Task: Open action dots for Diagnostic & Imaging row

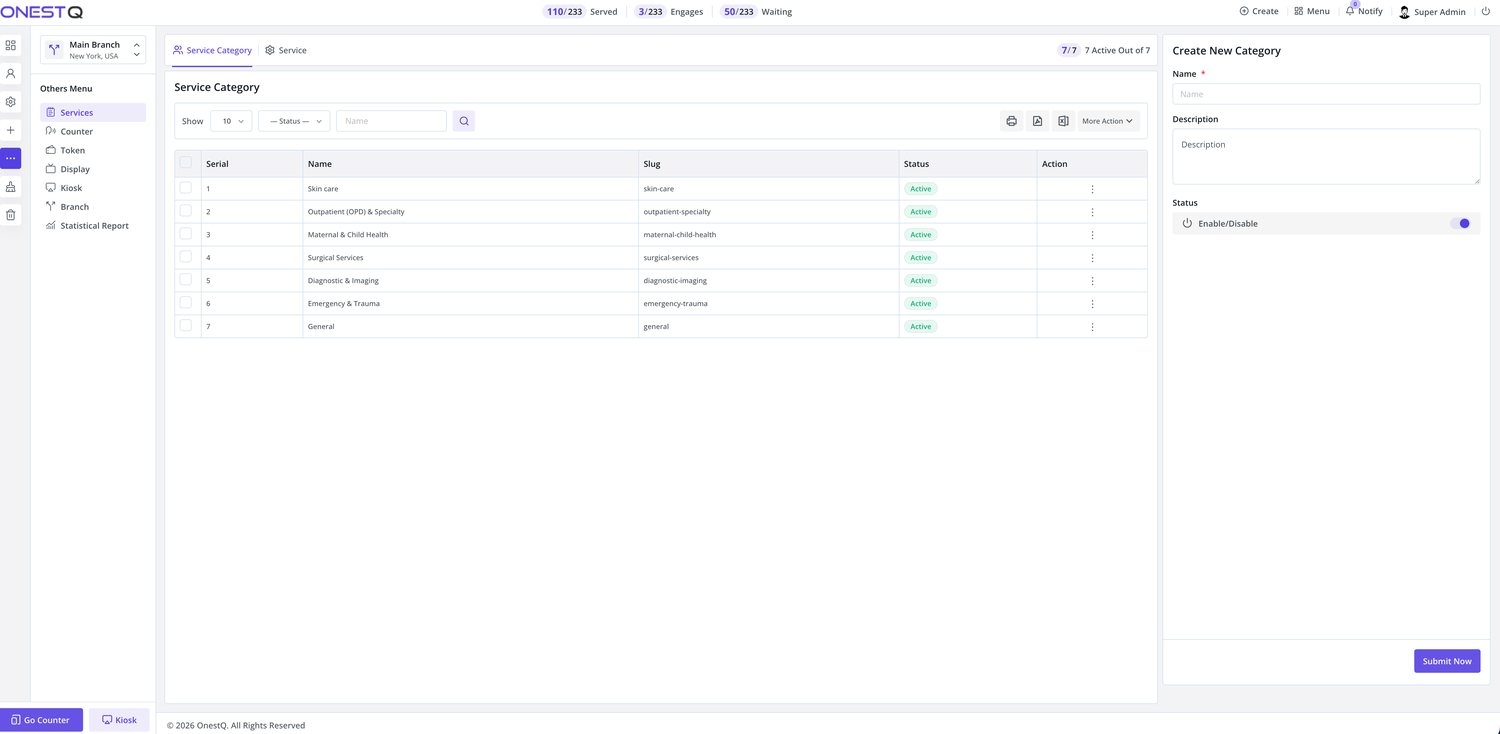Action: click(1092, 281)
